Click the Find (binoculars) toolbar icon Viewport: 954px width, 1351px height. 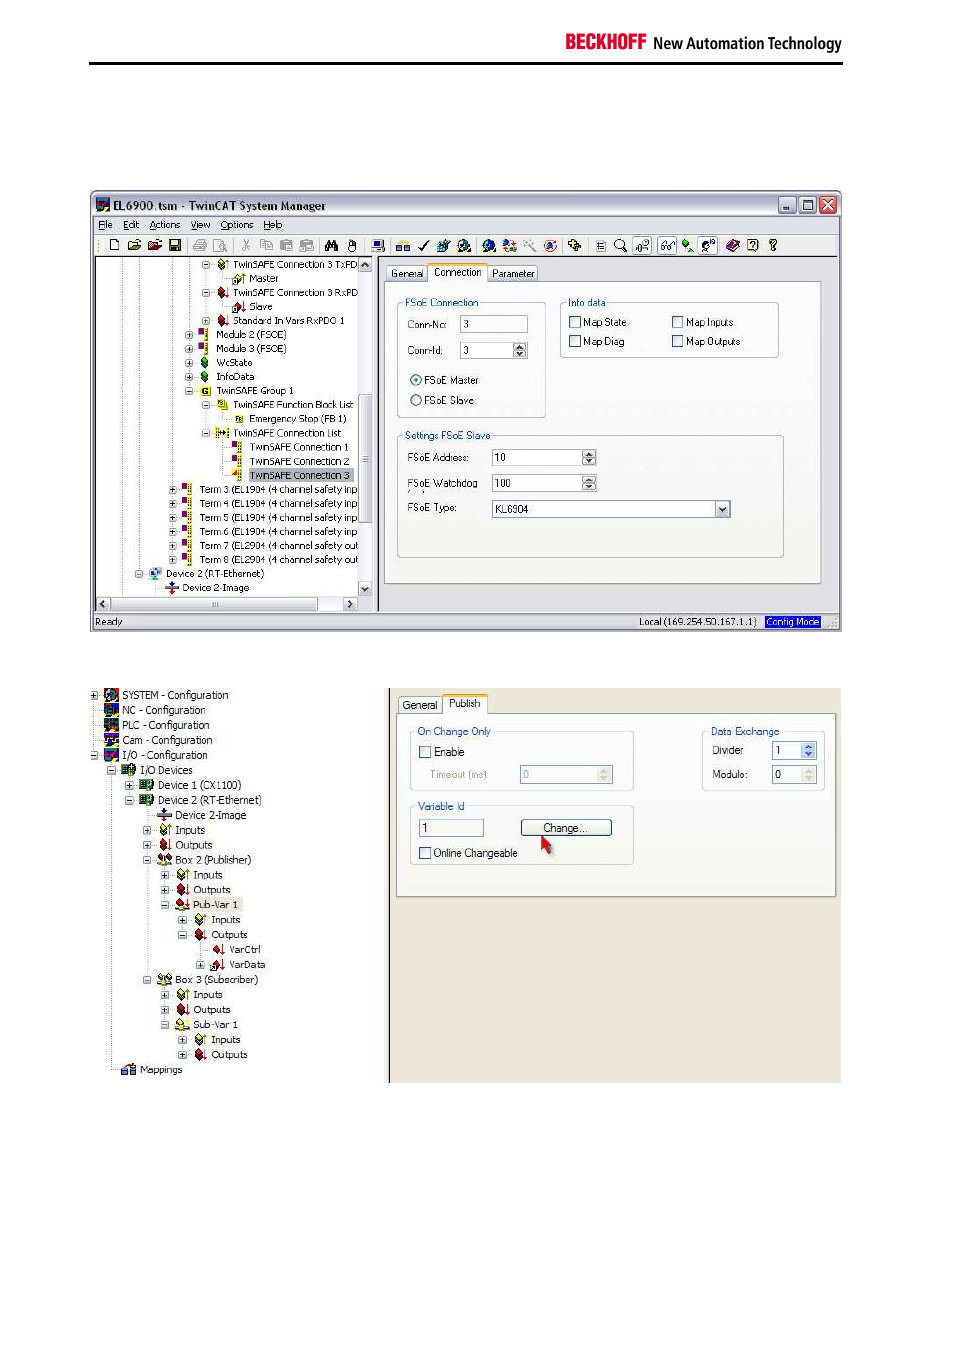pyautogui.click(x=331, y=245)
